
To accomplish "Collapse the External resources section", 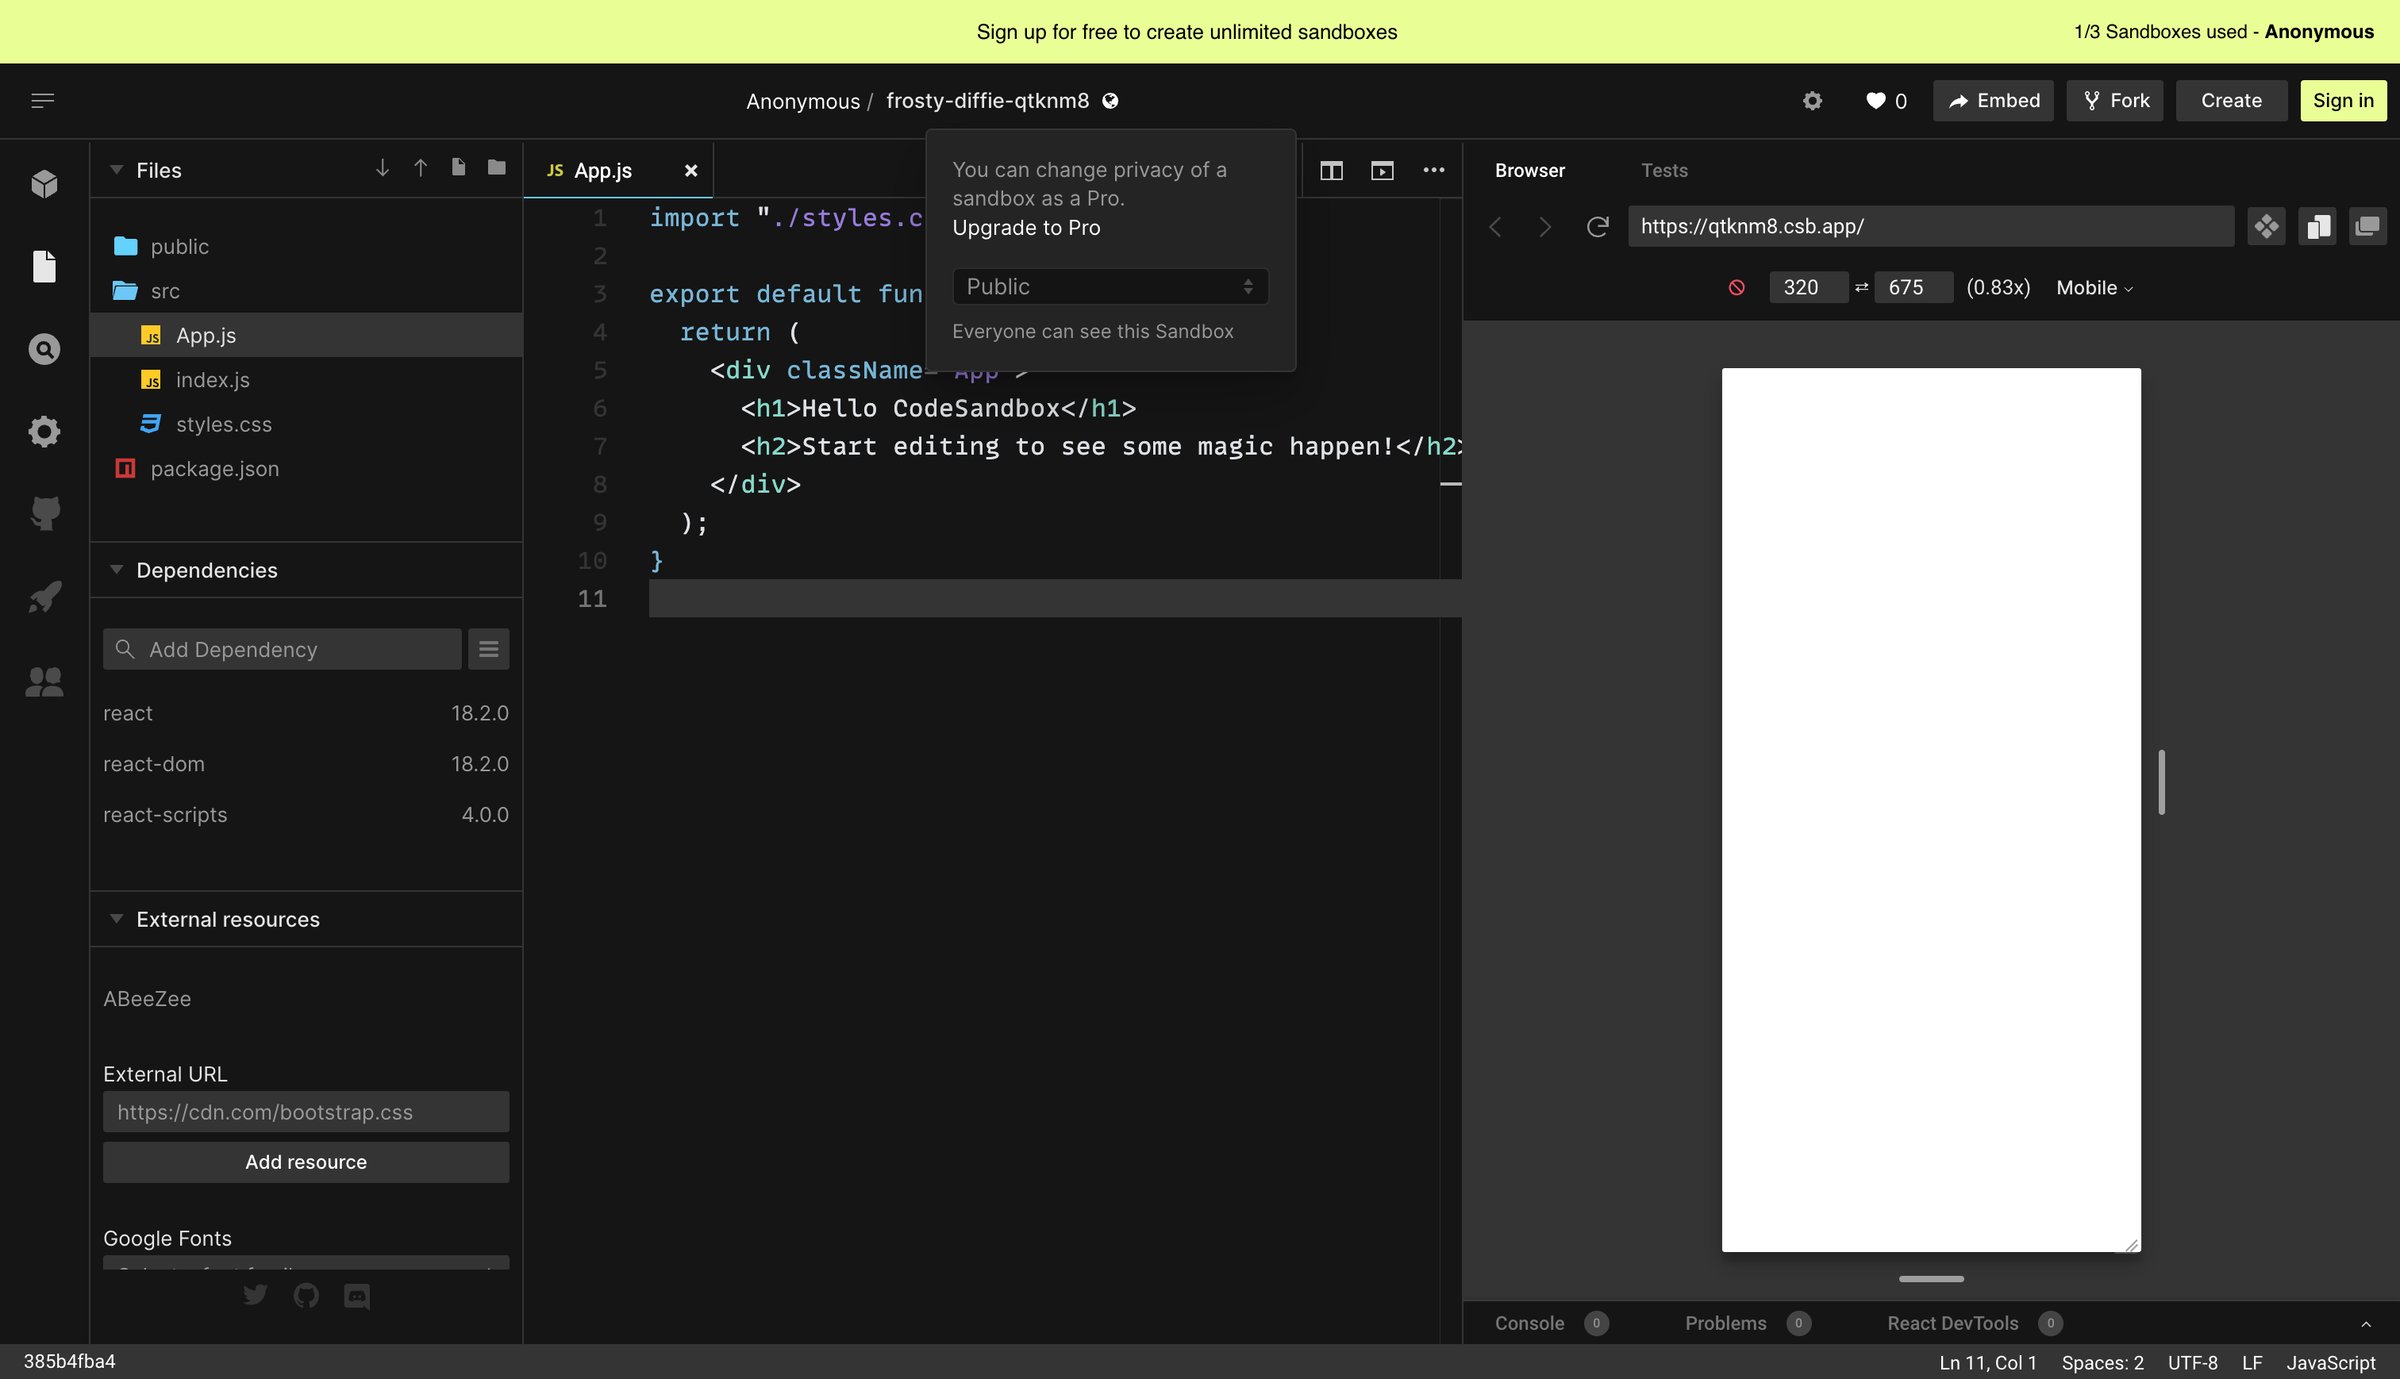I will coord(116,918).
